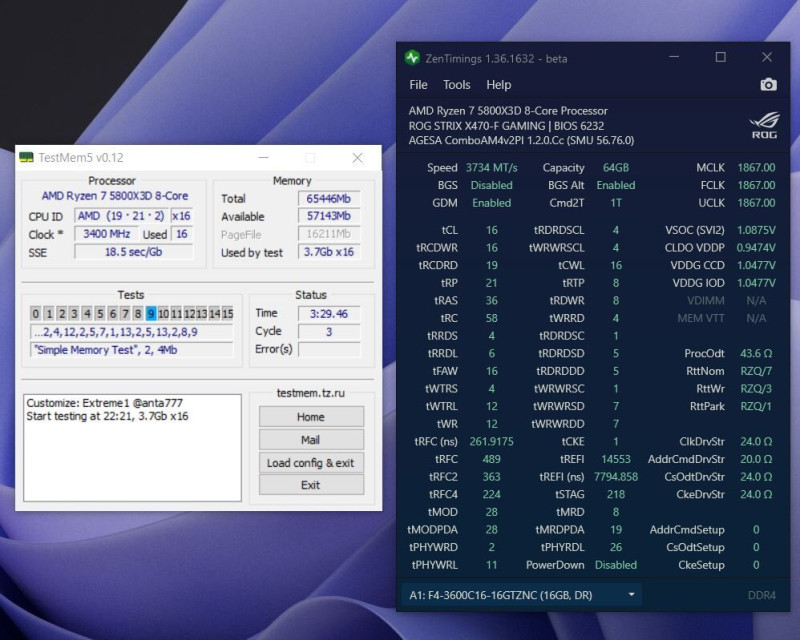800x640 pixels.
Task: Click the tCL value 16
Action: point(491,230)
